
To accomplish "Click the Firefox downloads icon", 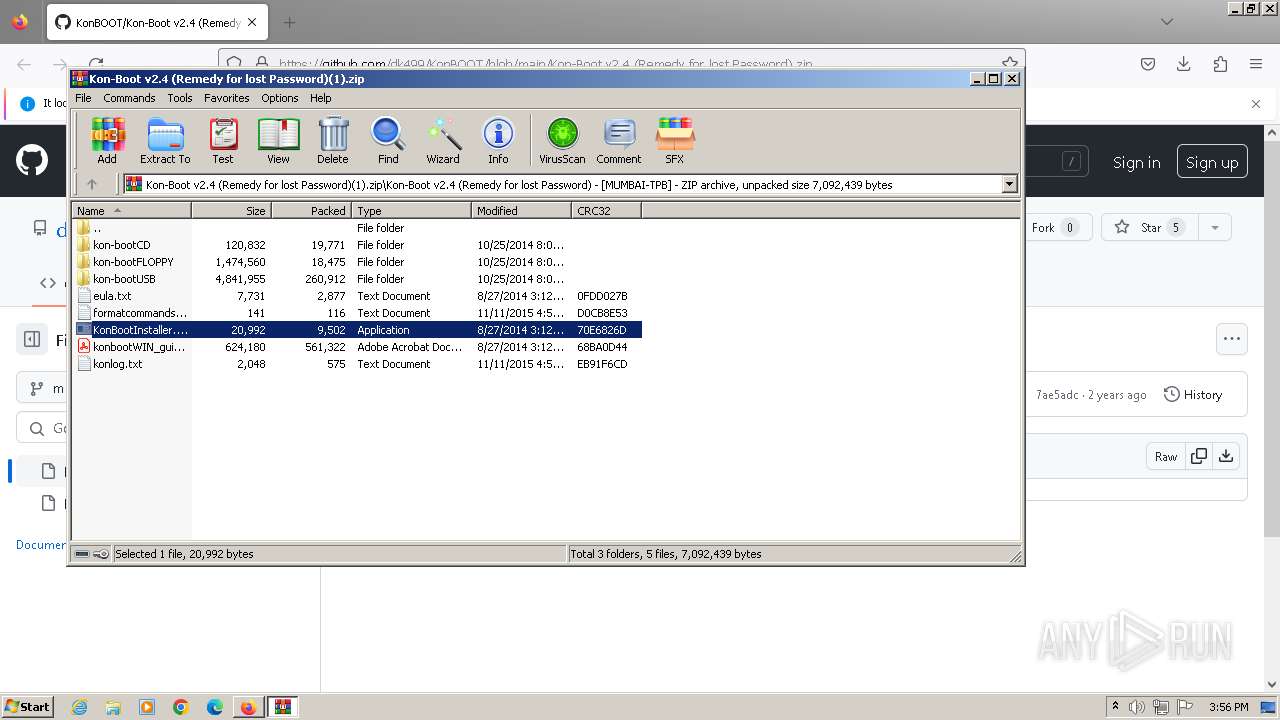I will point(1184,64).
